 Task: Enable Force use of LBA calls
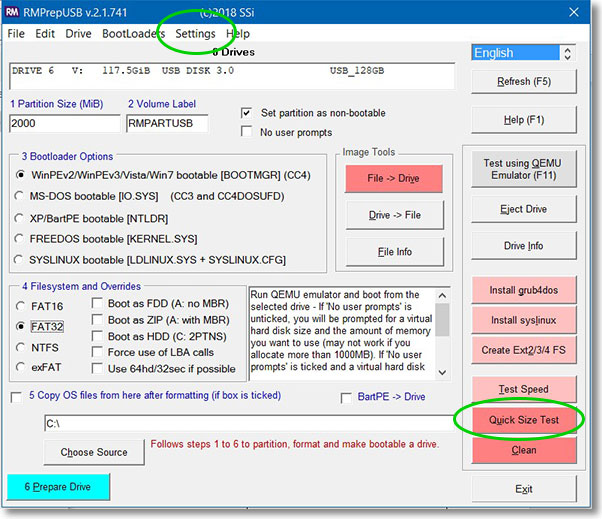coord(97,352)
